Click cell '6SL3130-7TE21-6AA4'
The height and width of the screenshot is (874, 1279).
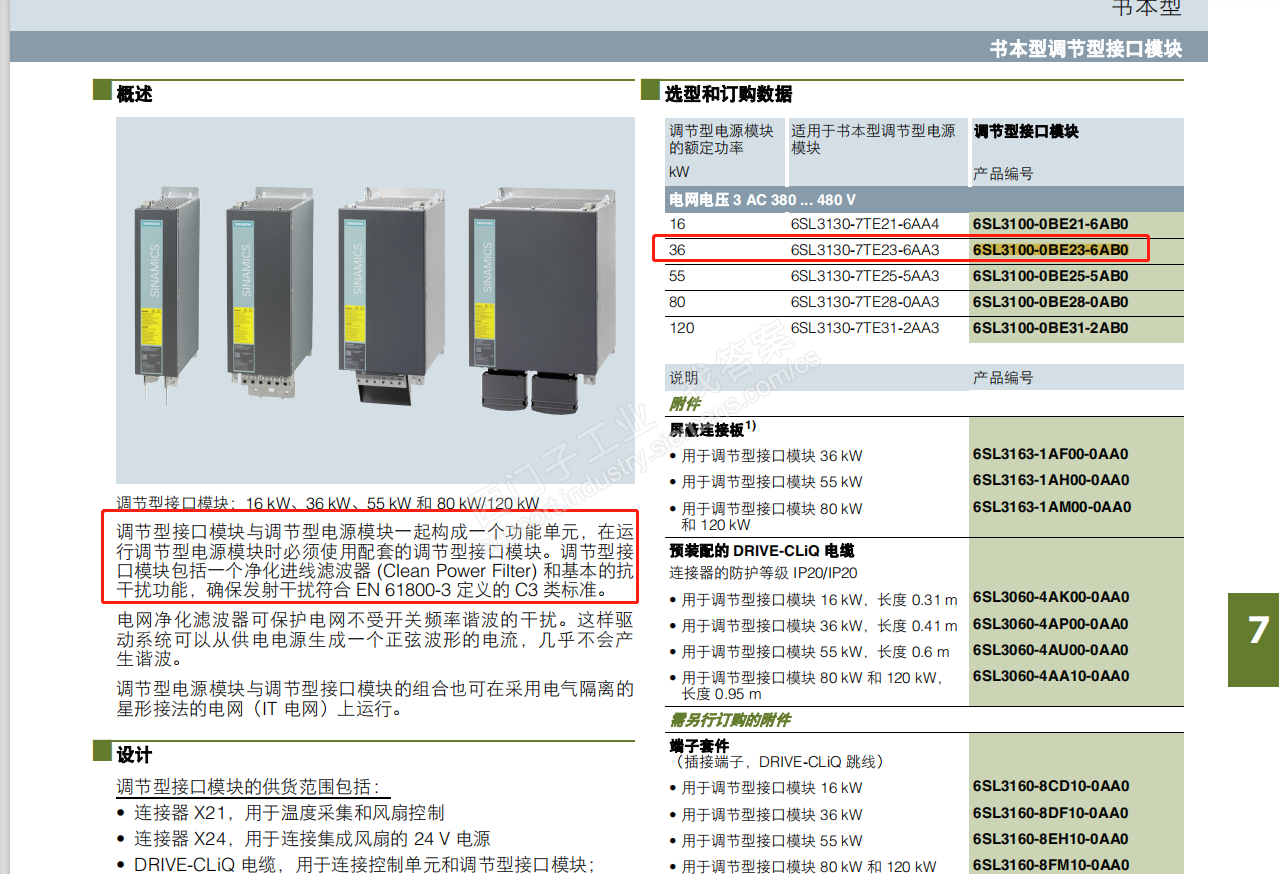point(865,225)
